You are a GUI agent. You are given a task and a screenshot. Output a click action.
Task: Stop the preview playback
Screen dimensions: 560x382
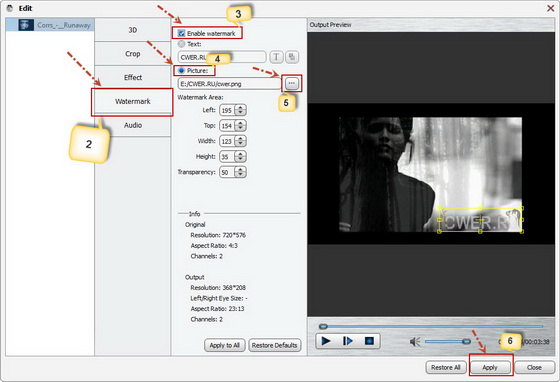tap(369, 341)
